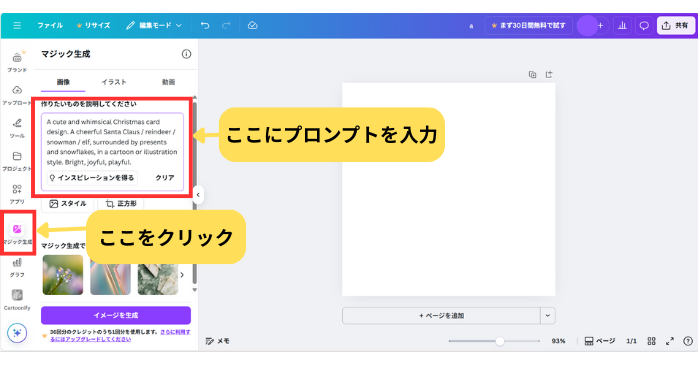Image resolution: width=698 pixels, height=365 pixels.
Task: Open the 編集モード dropdown
Action: [x=154, y=25]
